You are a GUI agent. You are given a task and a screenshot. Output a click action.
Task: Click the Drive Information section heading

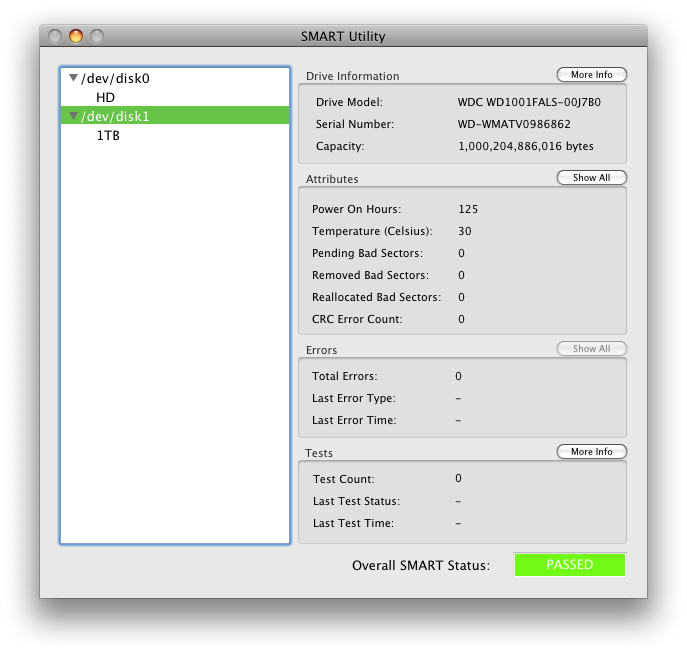[352, 76]
